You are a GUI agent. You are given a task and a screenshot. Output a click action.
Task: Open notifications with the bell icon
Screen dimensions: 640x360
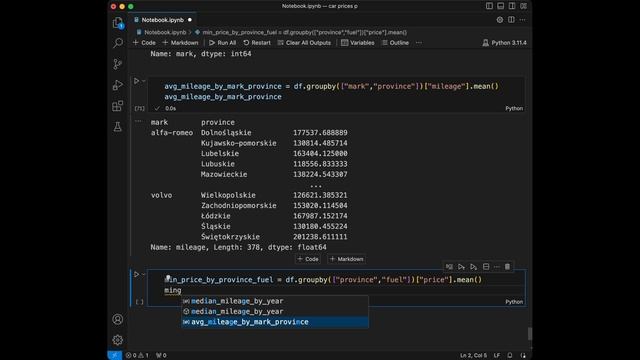coord(510,355)
